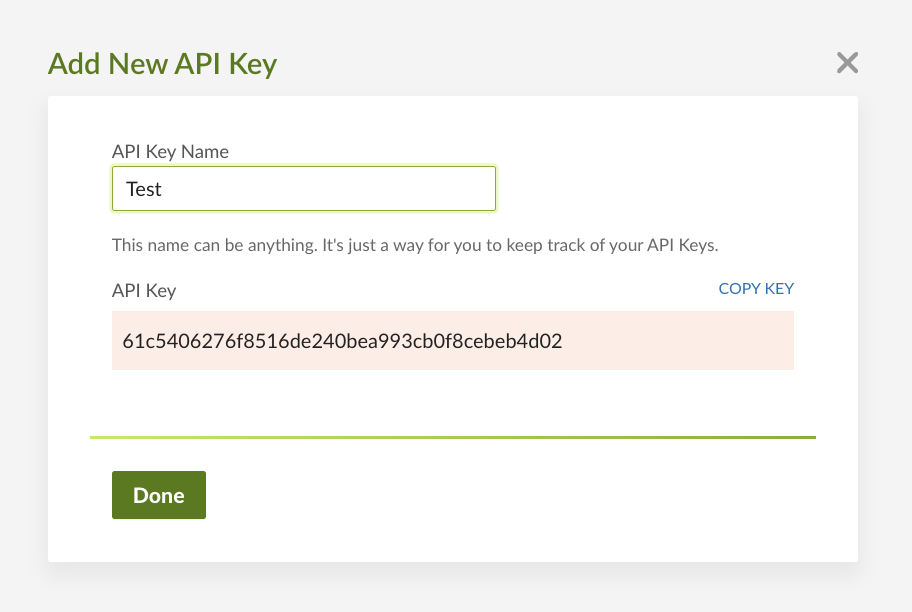Place cursor on the word 'Test'
Screen dimensions: 912x612
point(144,189)
